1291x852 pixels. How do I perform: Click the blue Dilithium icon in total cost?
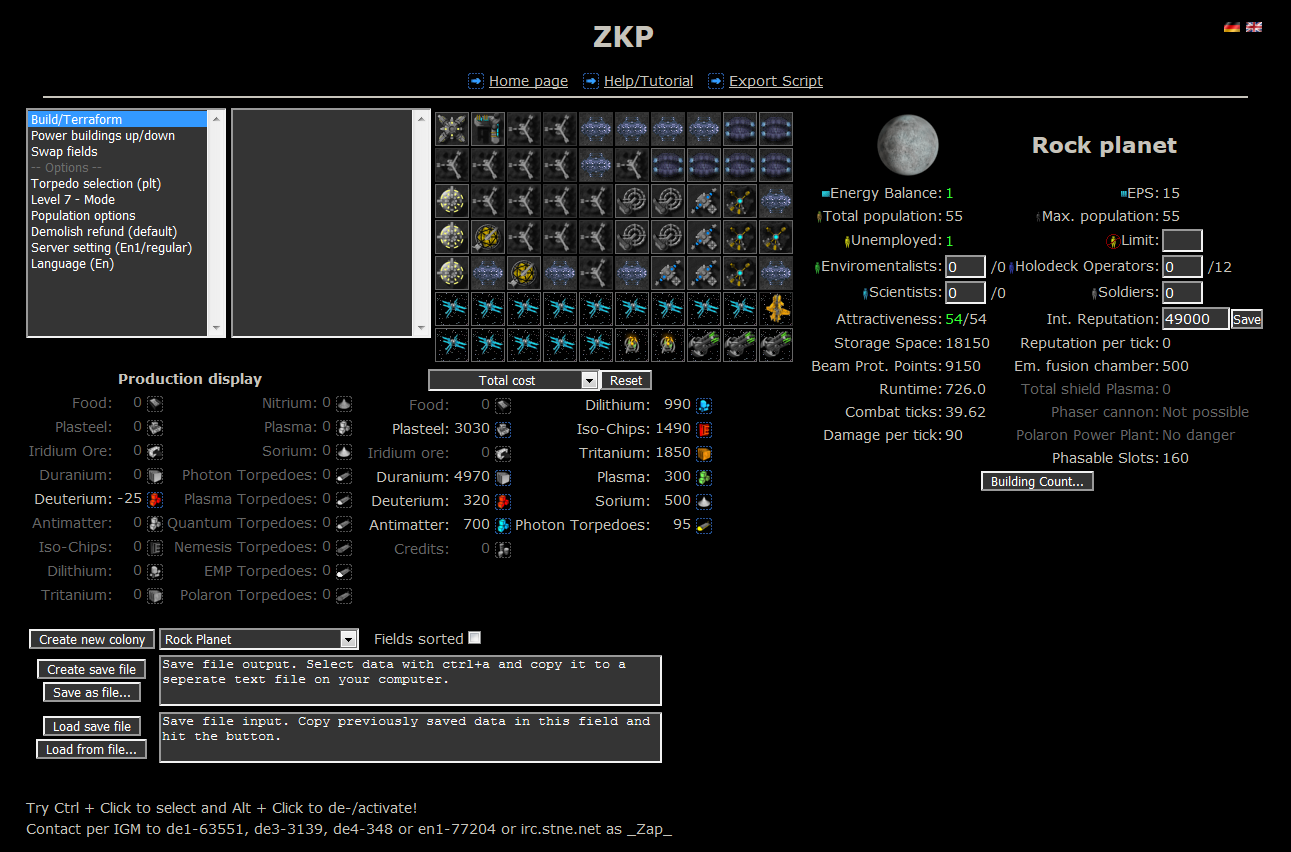(x=704, y=405)
